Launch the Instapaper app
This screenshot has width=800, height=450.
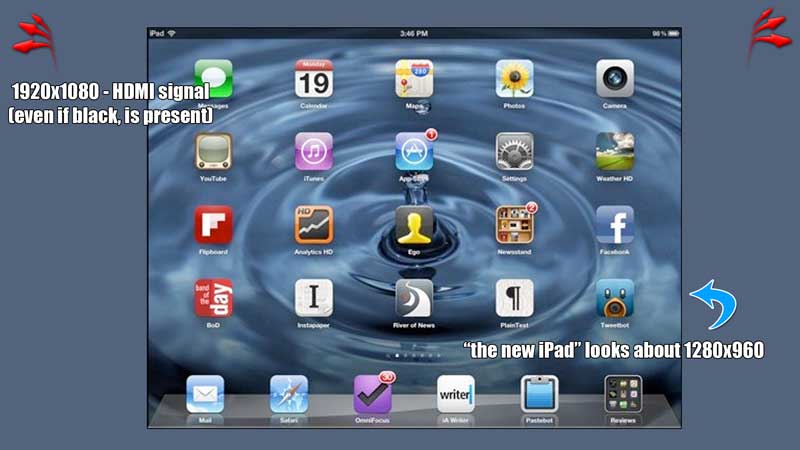click(314, 298)
